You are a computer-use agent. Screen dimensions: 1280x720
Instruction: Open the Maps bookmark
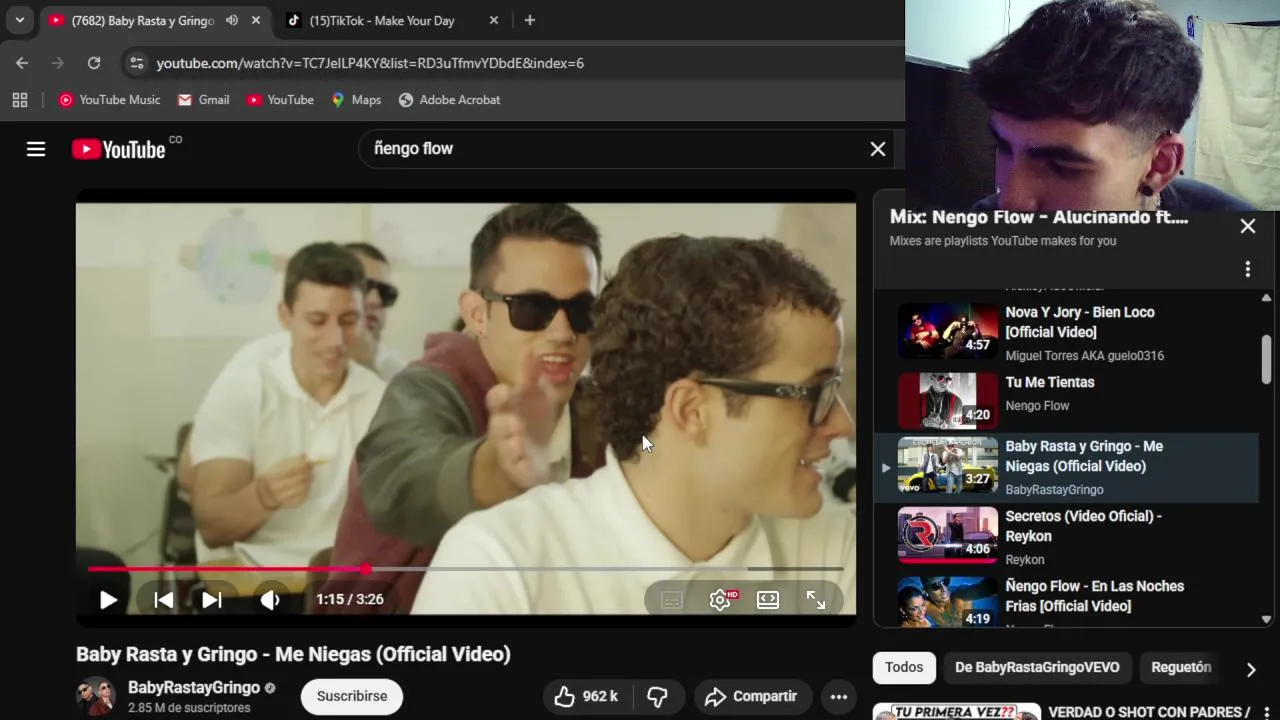356,100
